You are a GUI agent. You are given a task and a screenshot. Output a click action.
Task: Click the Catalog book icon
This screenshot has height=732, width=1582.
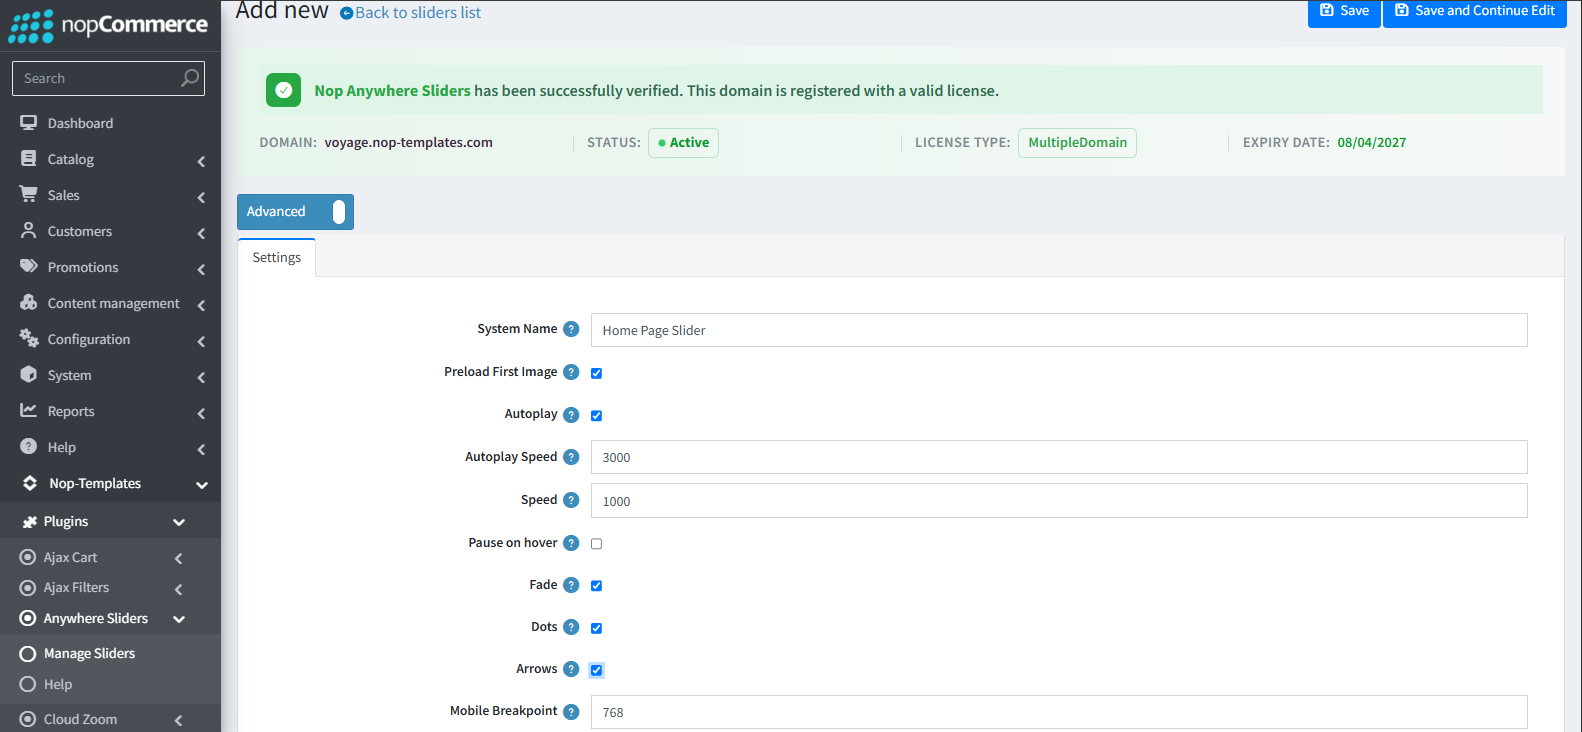click(x=29, y=159)
